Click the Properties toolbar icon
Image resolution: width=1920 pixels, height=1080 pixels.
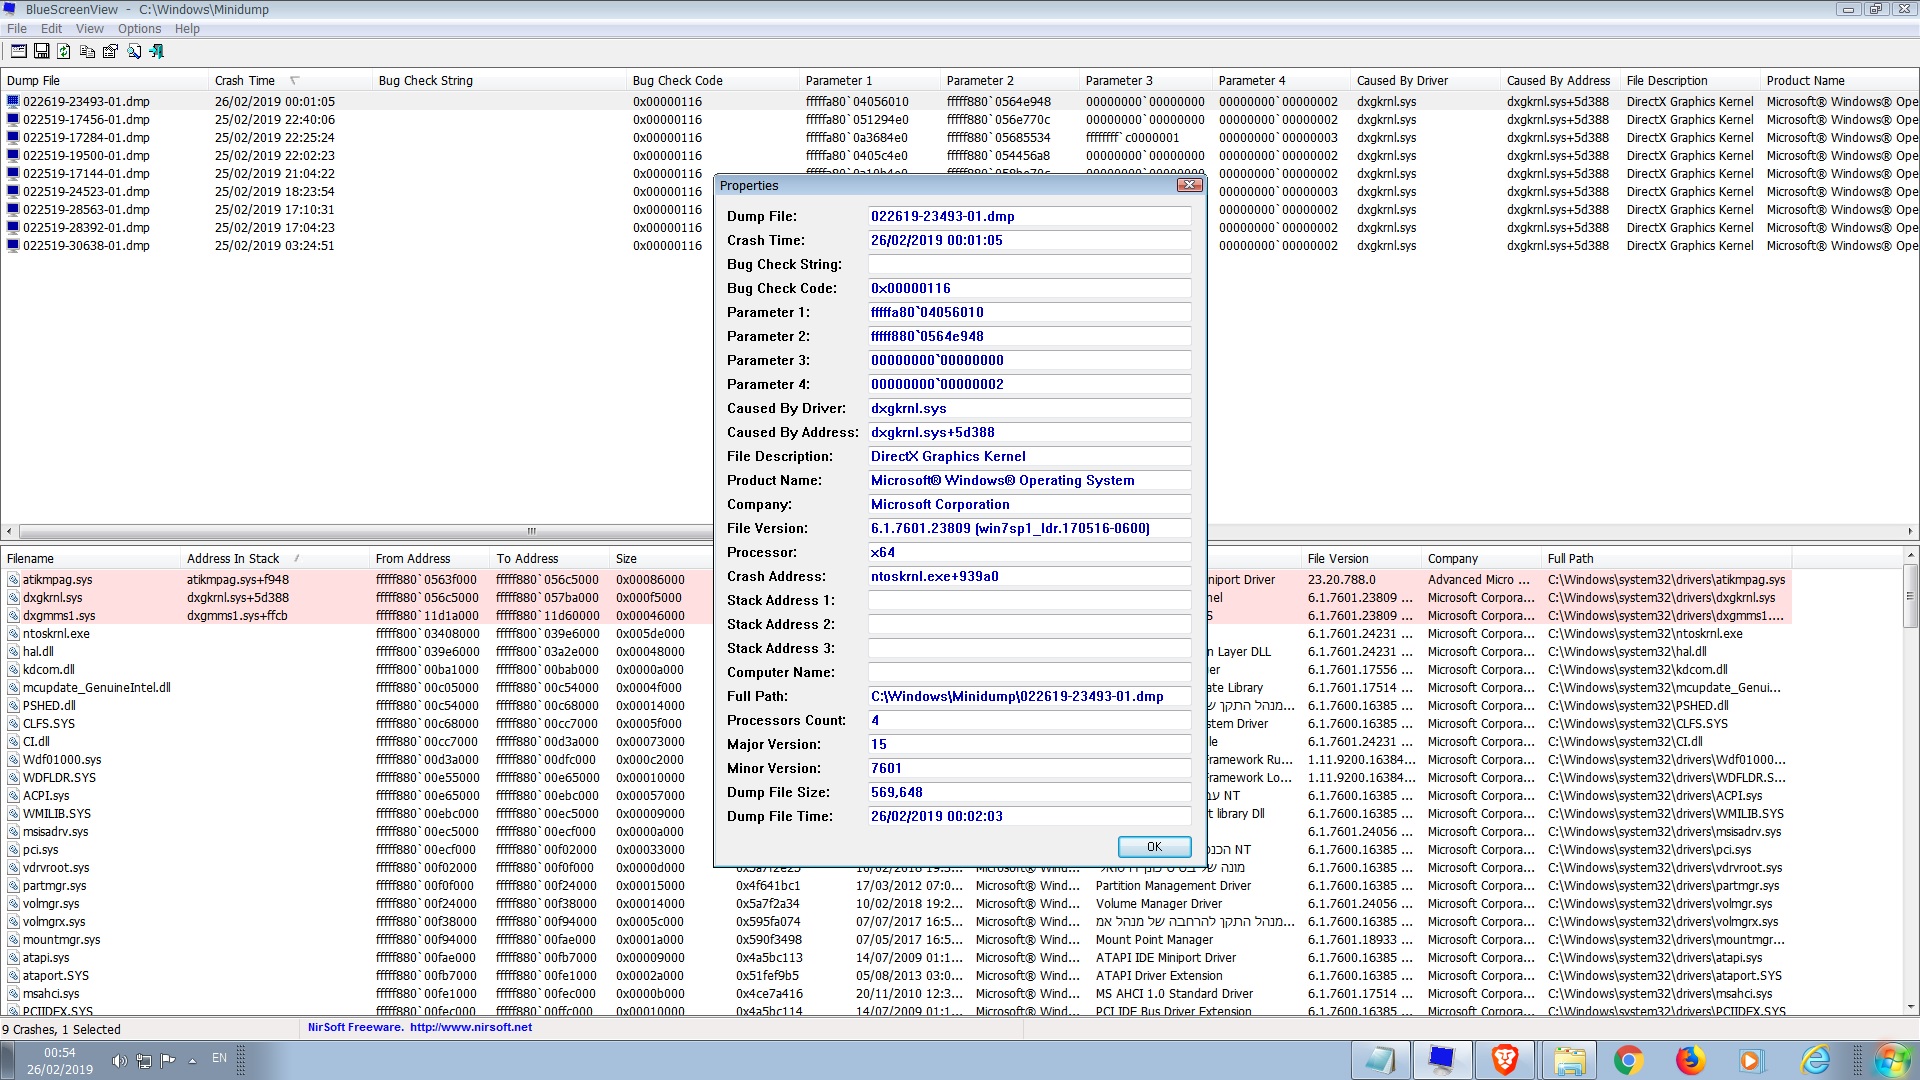[110, 51]
